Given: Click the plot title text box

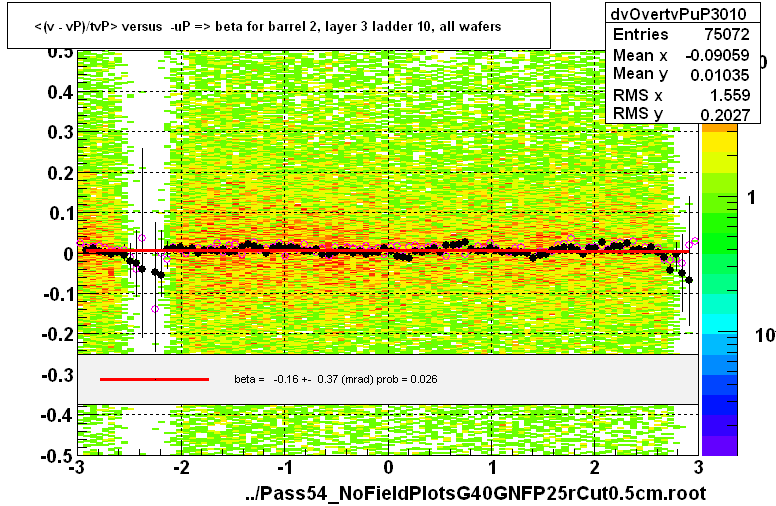Looking at the screenshot, I should 279,26.
